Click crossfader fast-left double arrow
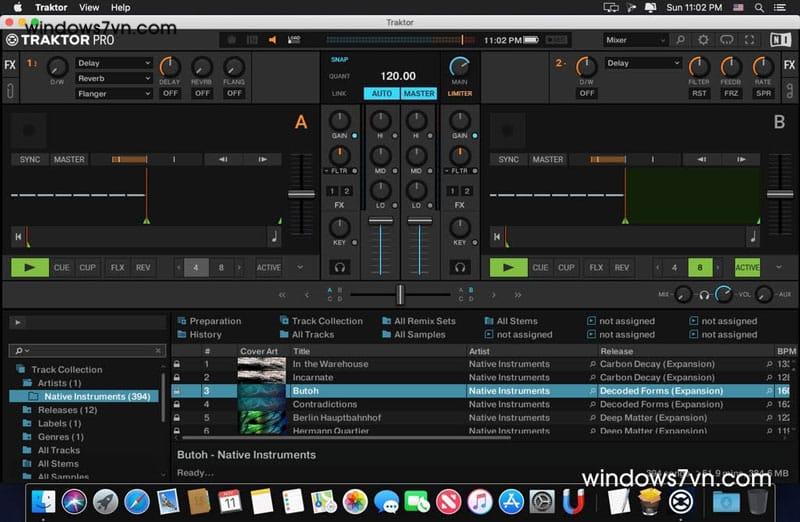This screenshot has width=800, height=522. point(282,295)
